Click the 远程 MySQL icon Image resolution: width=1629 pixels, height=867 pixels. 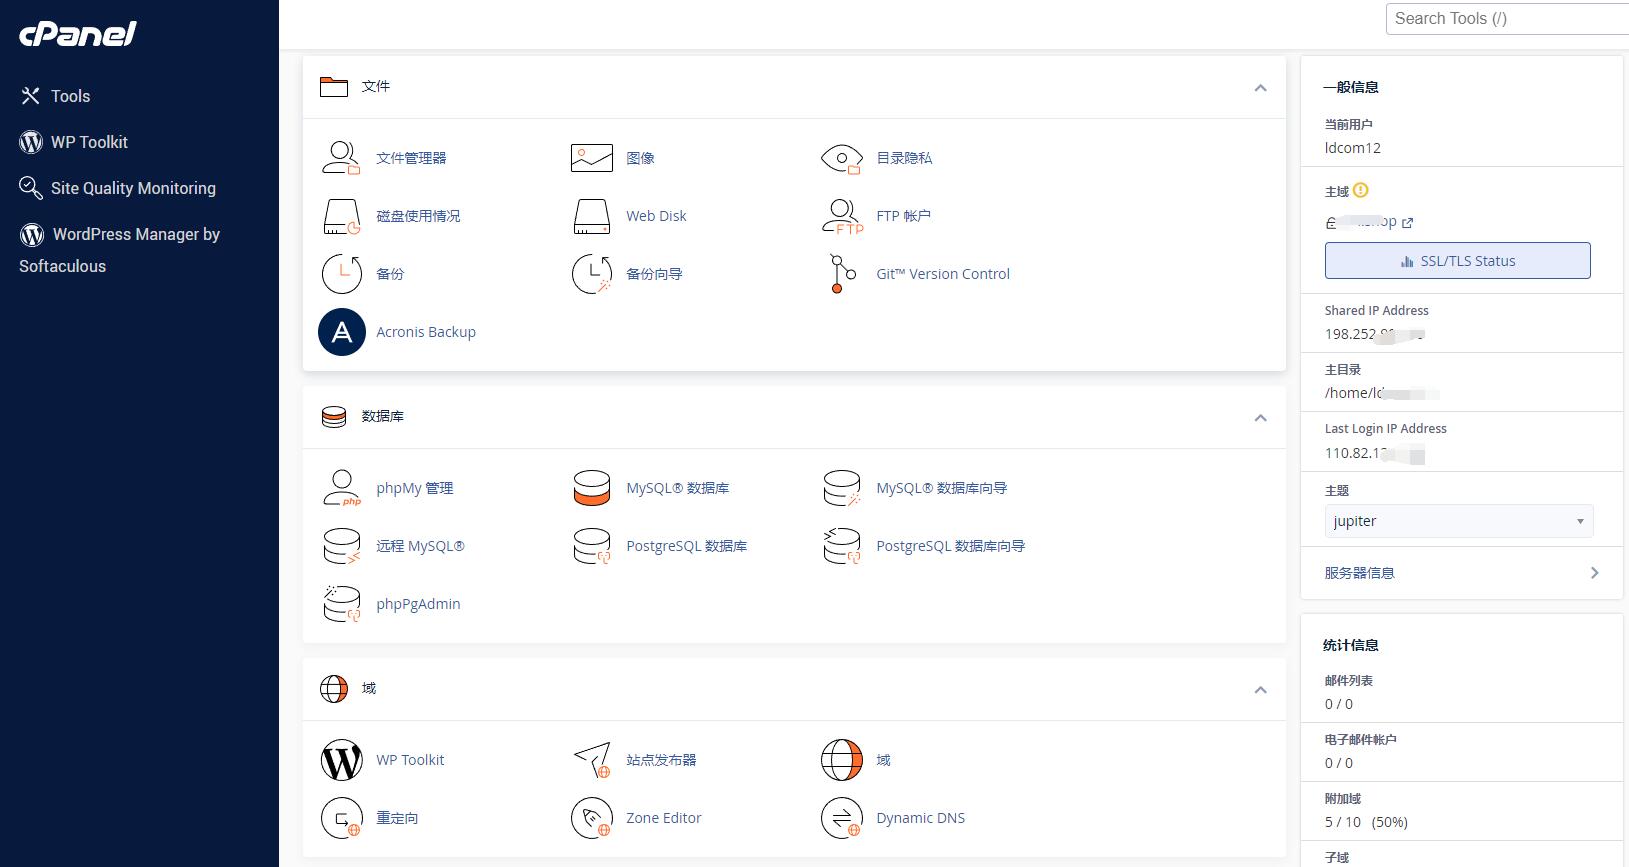pyautogui.click(x=341, y=546)
